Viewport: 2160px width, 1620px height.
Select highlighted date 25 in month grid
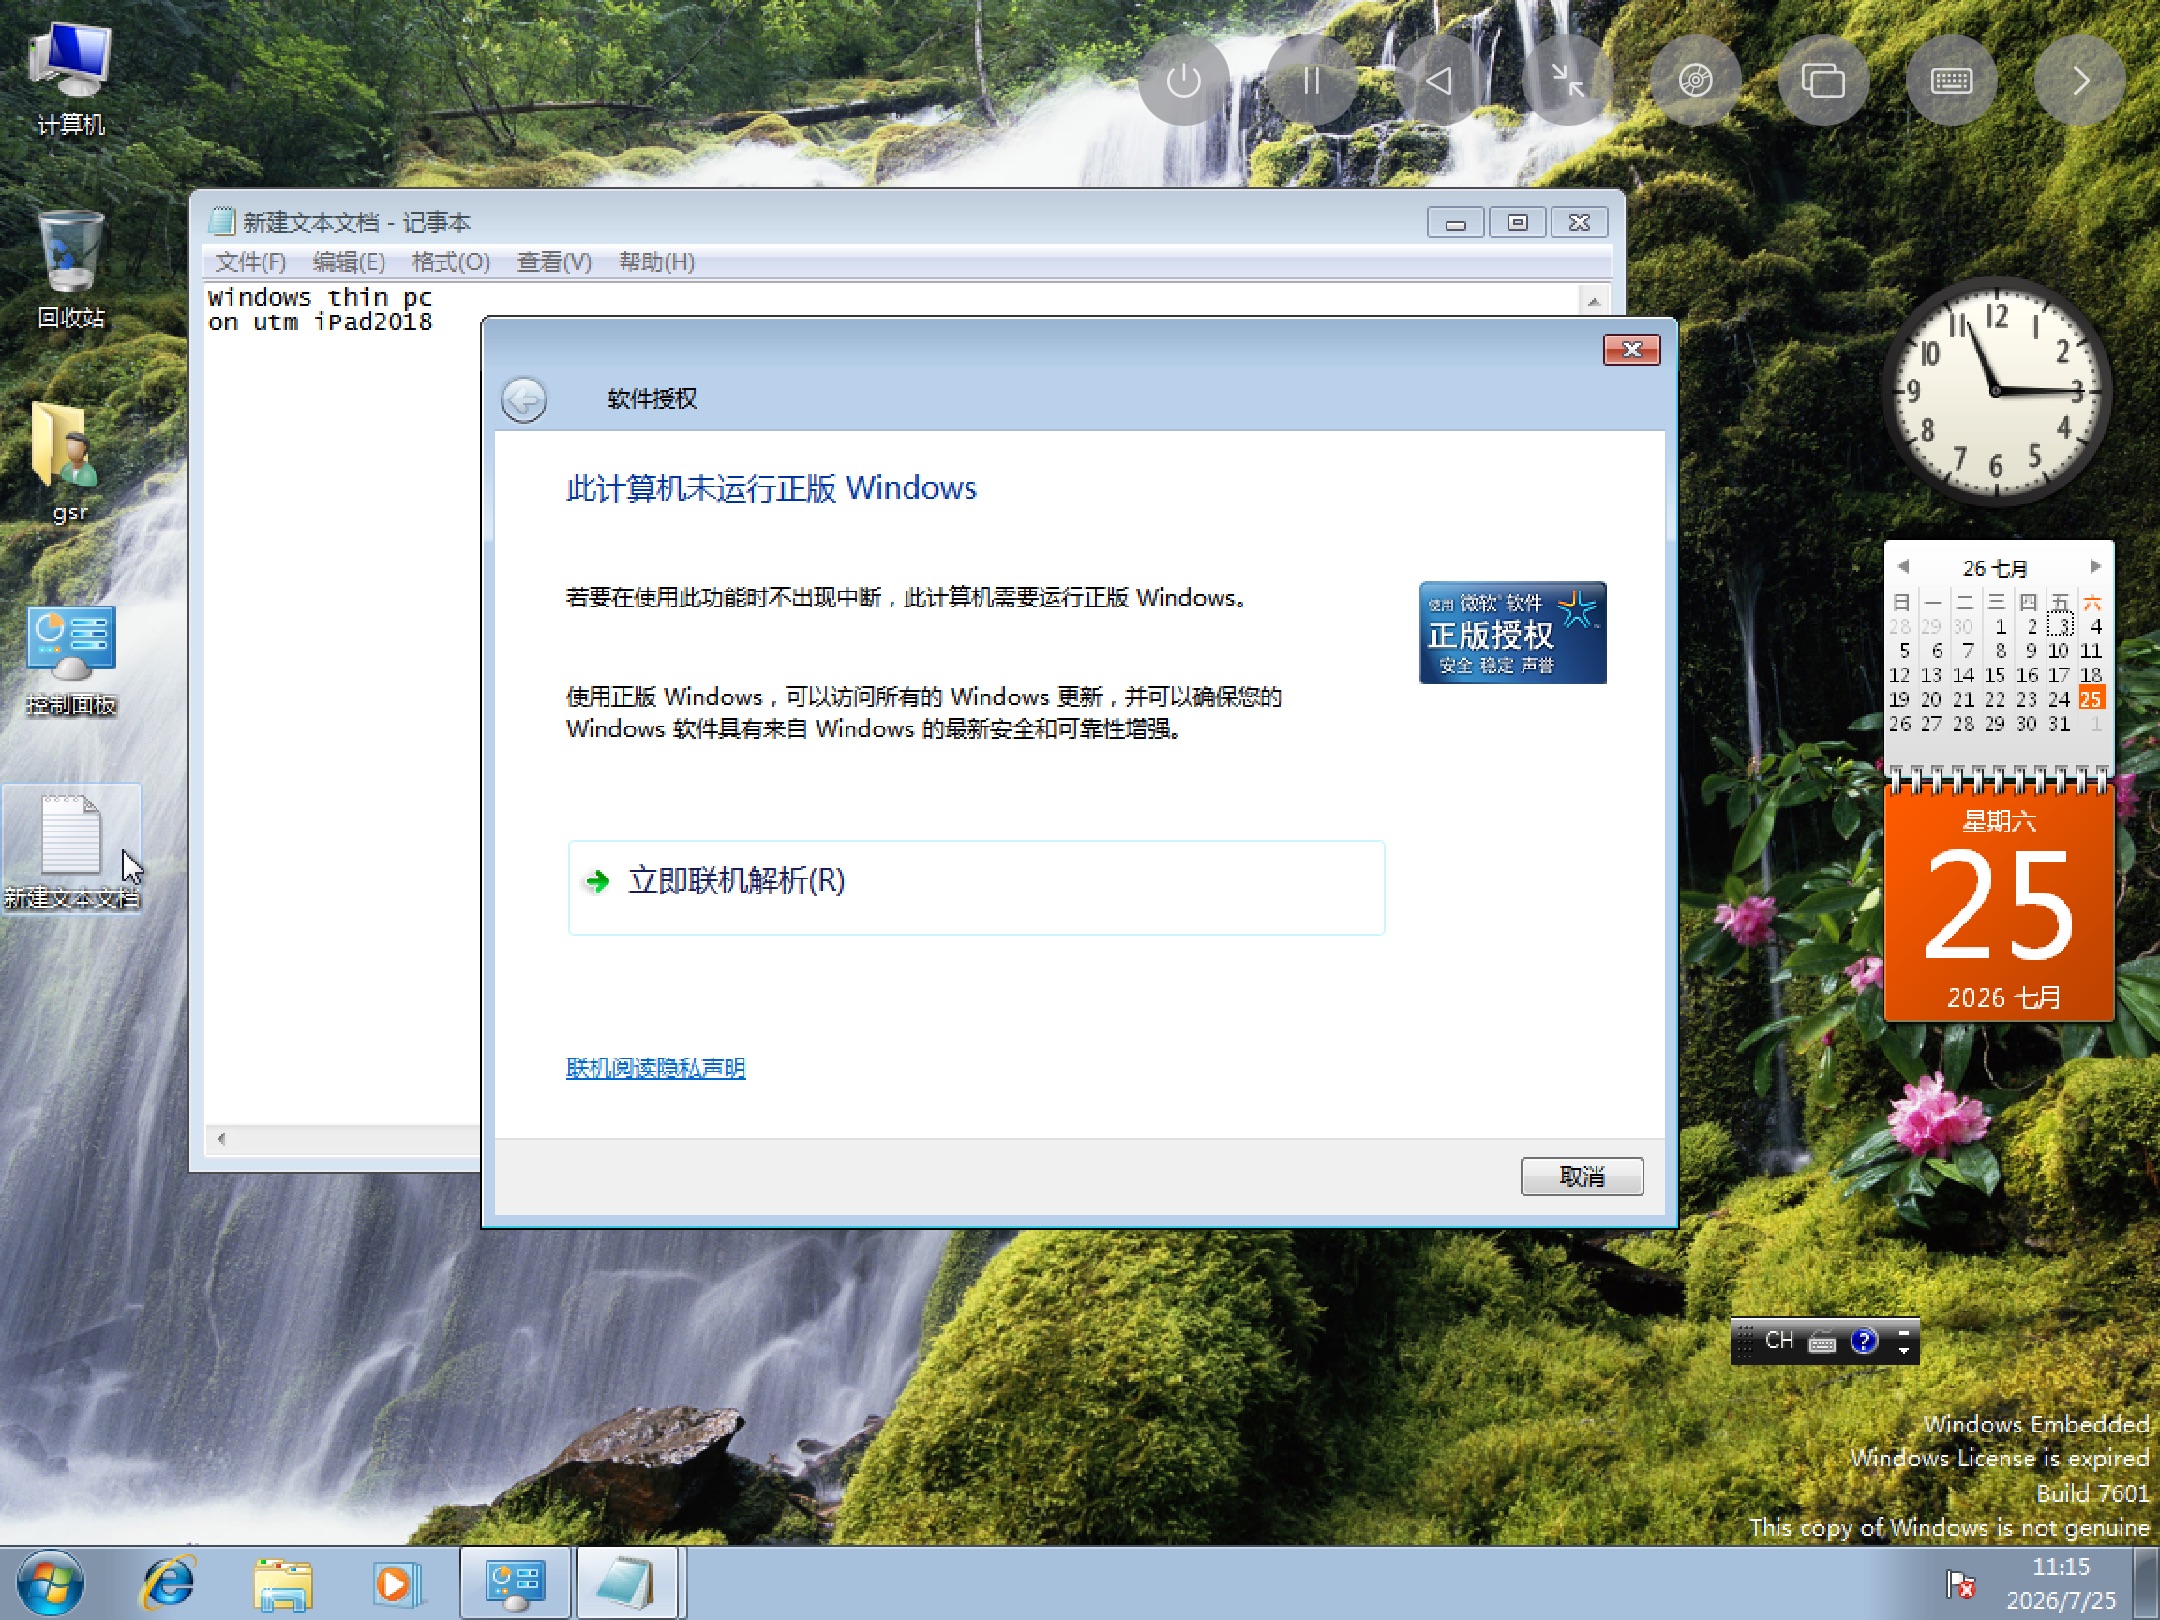pos(2091,699)
